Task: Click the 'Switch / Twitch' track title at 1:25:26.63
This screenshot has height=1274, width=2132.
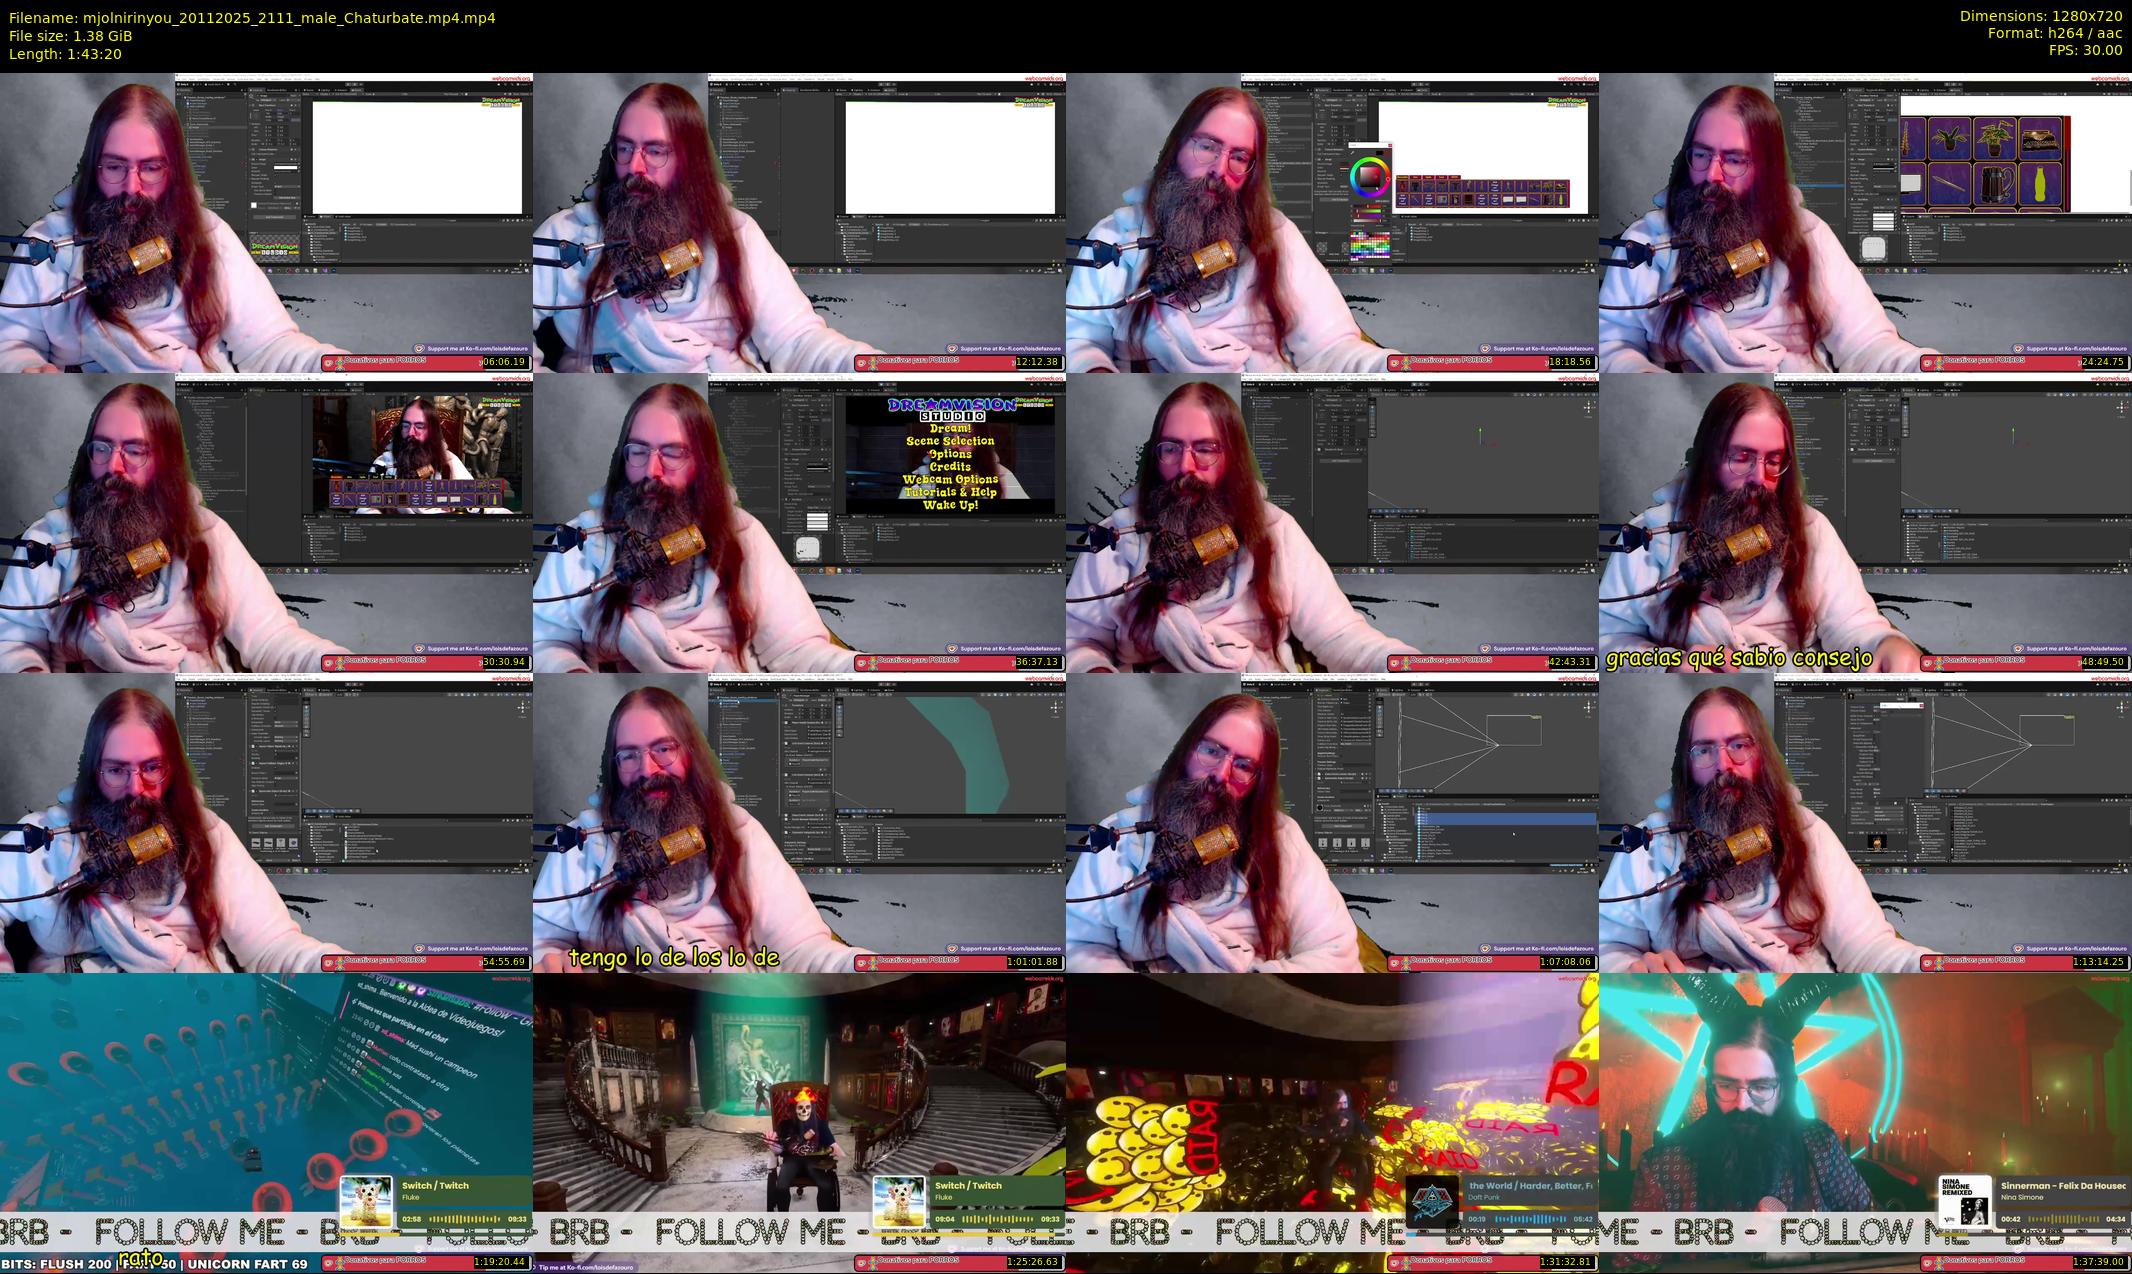Action: tap(968, 1186)
